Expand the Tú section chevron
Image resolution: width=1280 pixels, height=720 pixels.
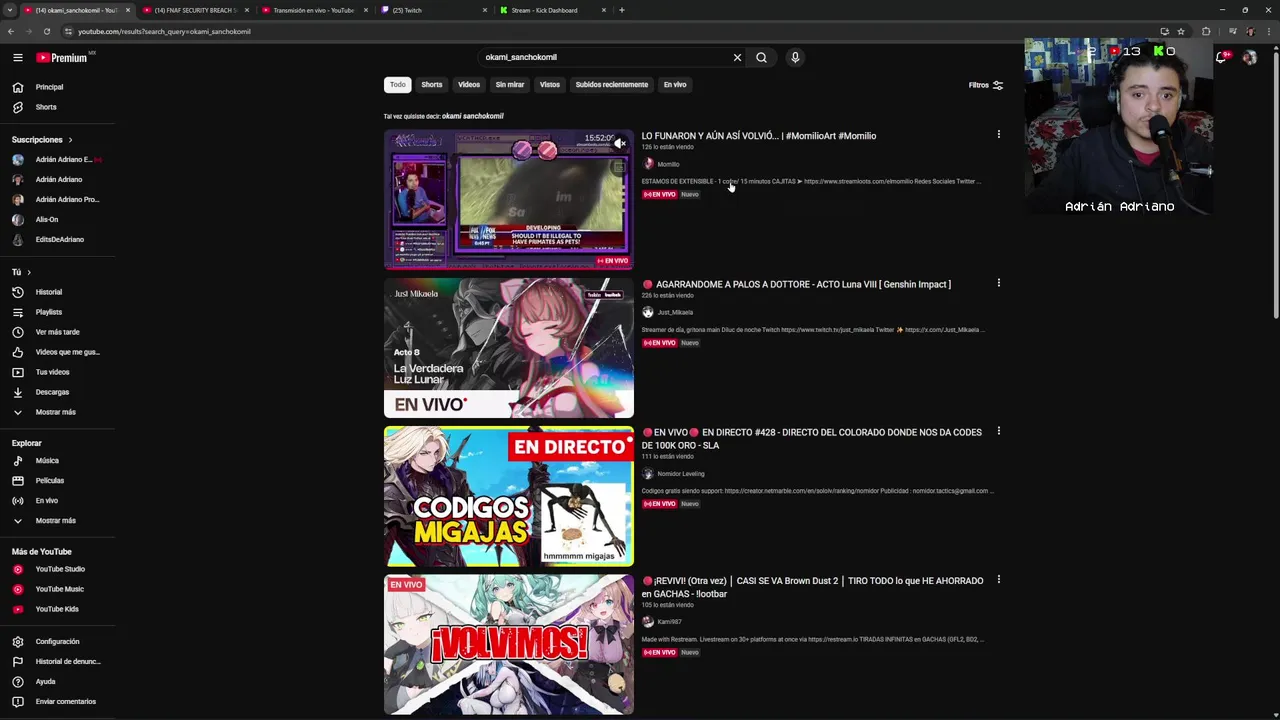click(x=29, y=272)
